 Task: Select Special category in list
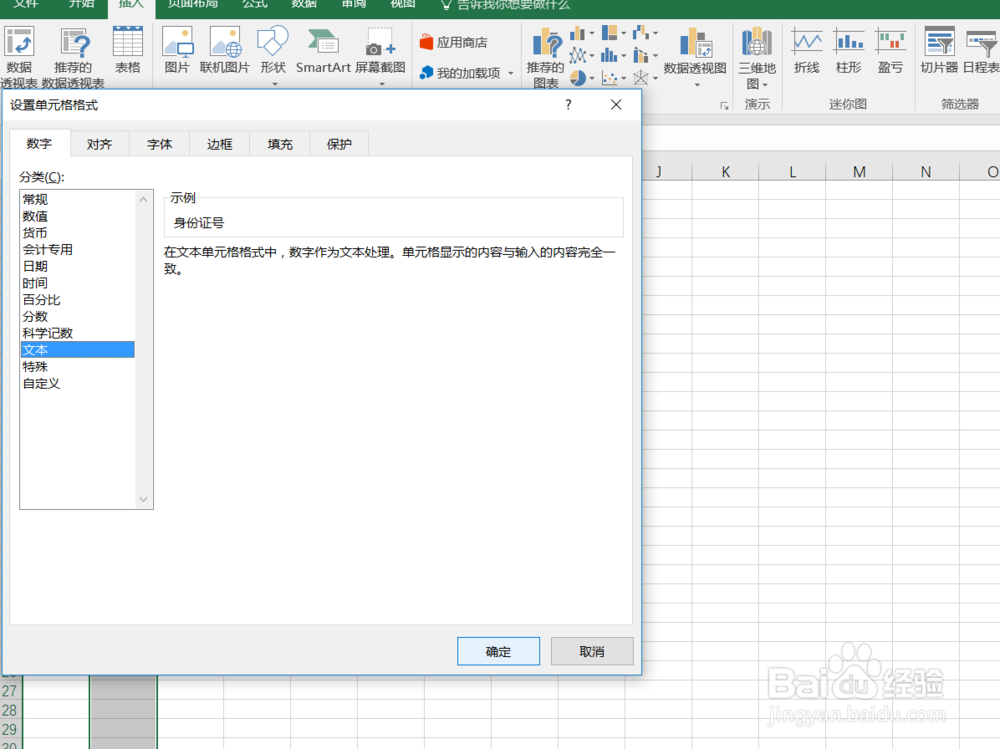(78, 366)
